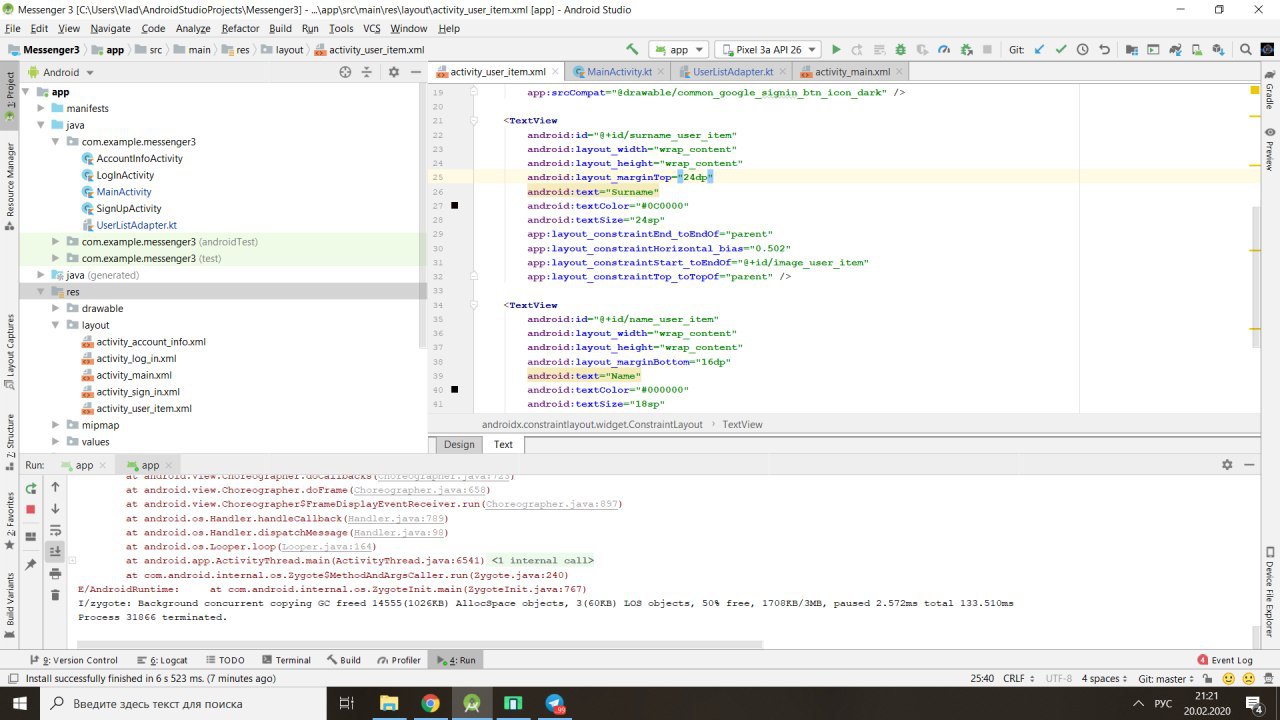Image resolution: width=1280 pixels, height=720 pixels.
Task: Open Version Control tool window
Action: click(x=74, y=660)
